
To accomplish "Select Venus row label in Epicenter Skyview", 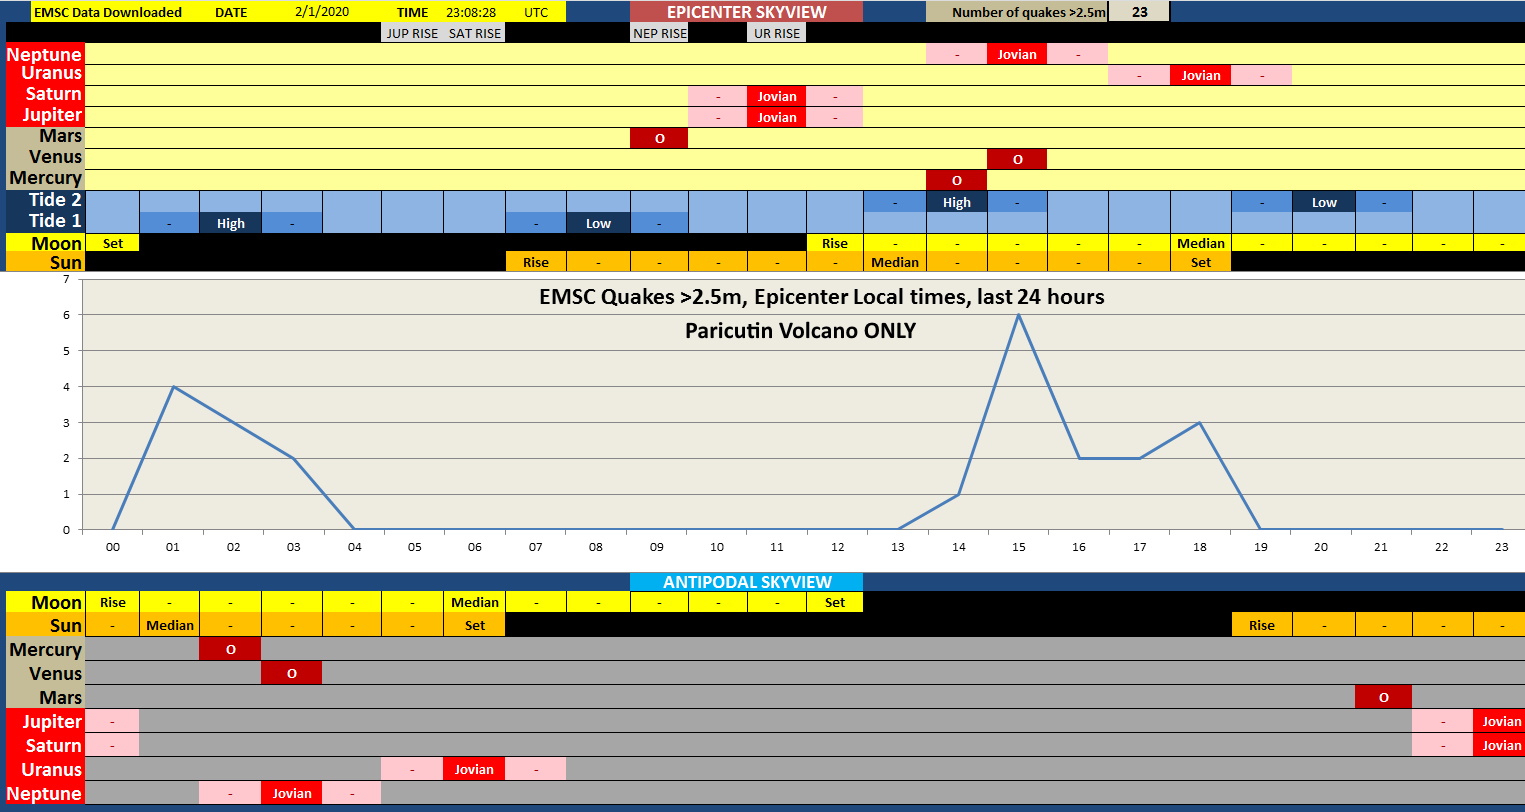I will point(44,158).
